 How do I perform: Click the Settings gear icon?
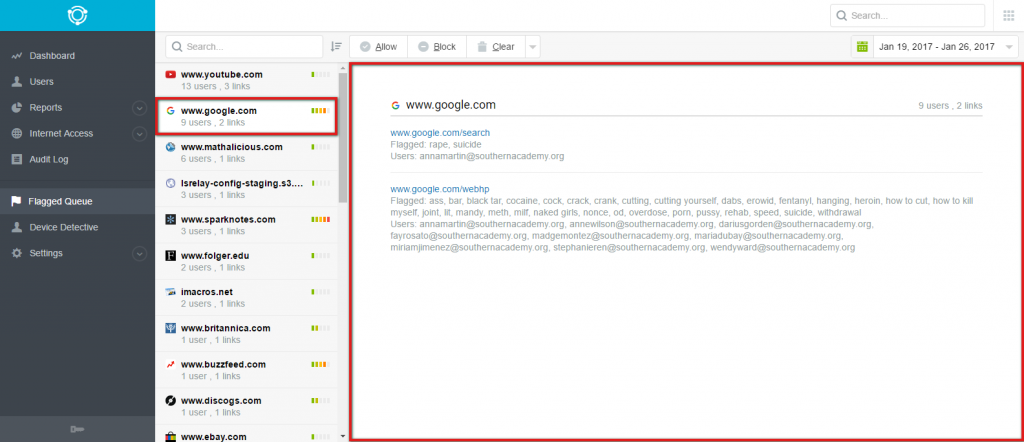[x=17, y=253]
